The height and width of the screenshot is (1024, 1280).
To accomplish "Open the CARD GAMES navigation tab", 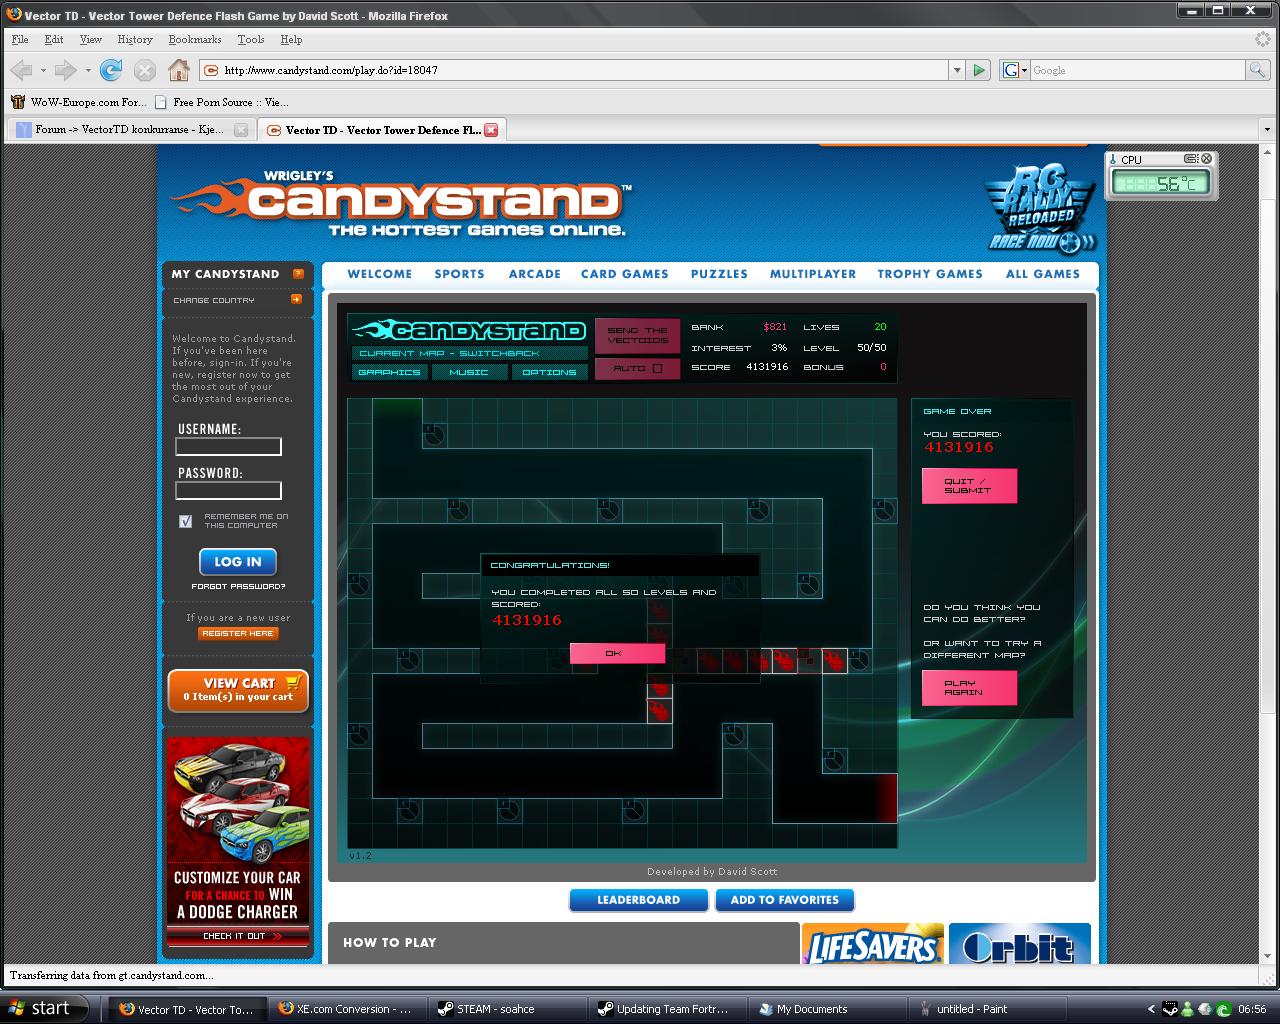I will (625, 274).
